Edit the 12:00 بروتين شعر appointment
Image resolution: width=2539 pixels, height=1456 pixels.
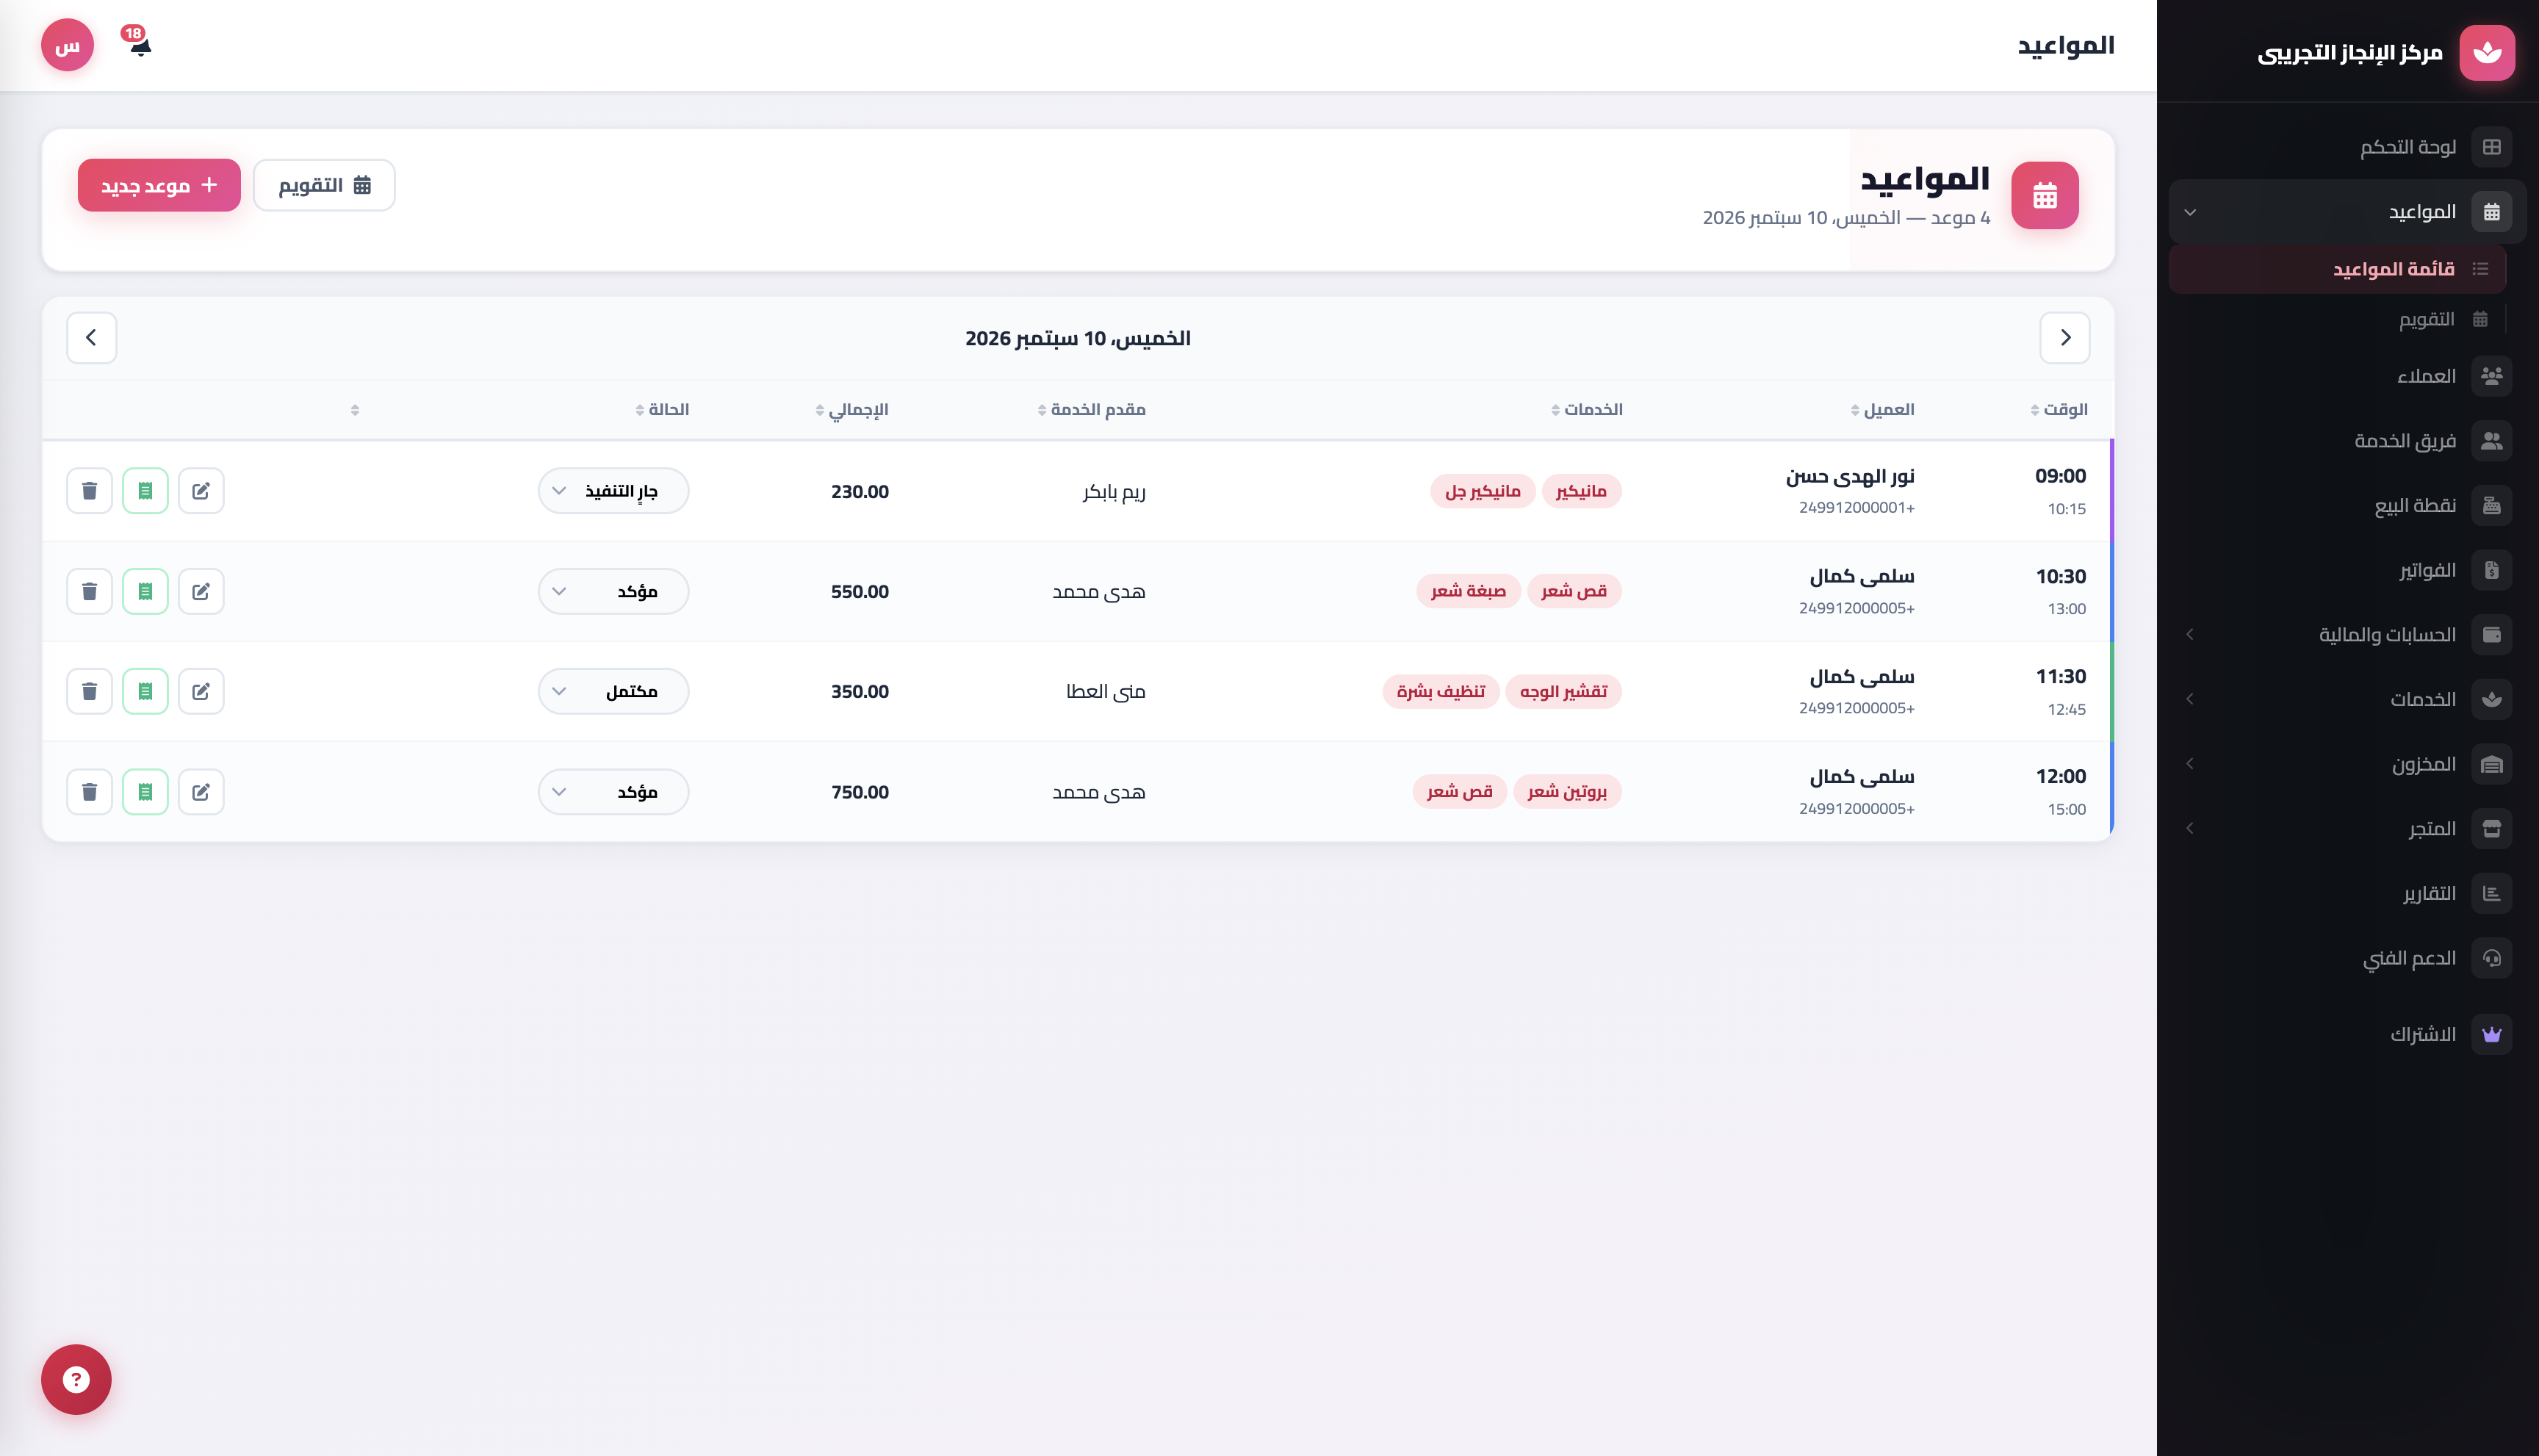coord(201,791)
